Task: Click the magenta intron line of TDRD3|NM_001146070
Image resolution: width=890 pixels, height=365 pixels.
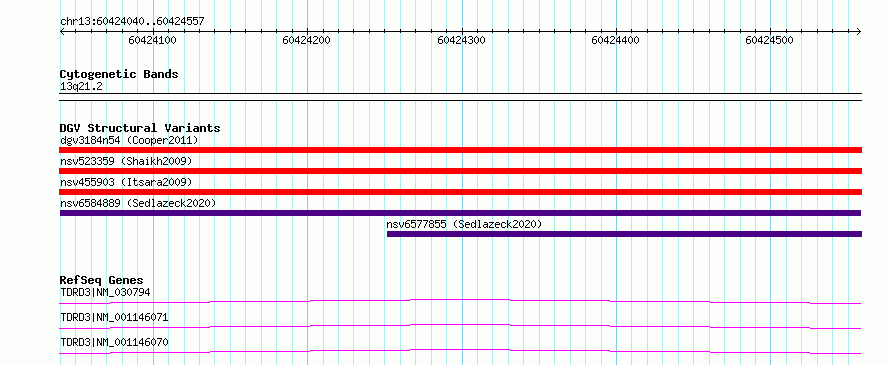Action: coord(460,351)
